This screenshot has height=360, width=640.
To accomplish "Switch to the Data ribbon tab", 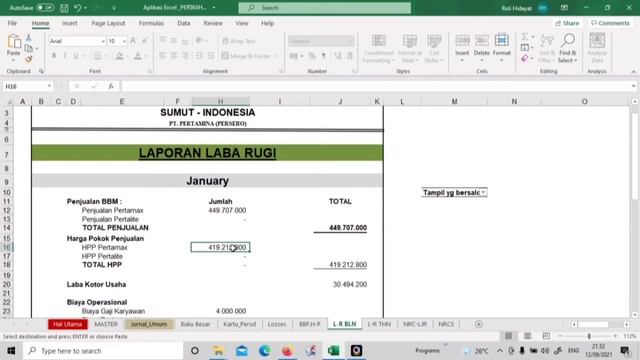I will [x=184, y=23].
